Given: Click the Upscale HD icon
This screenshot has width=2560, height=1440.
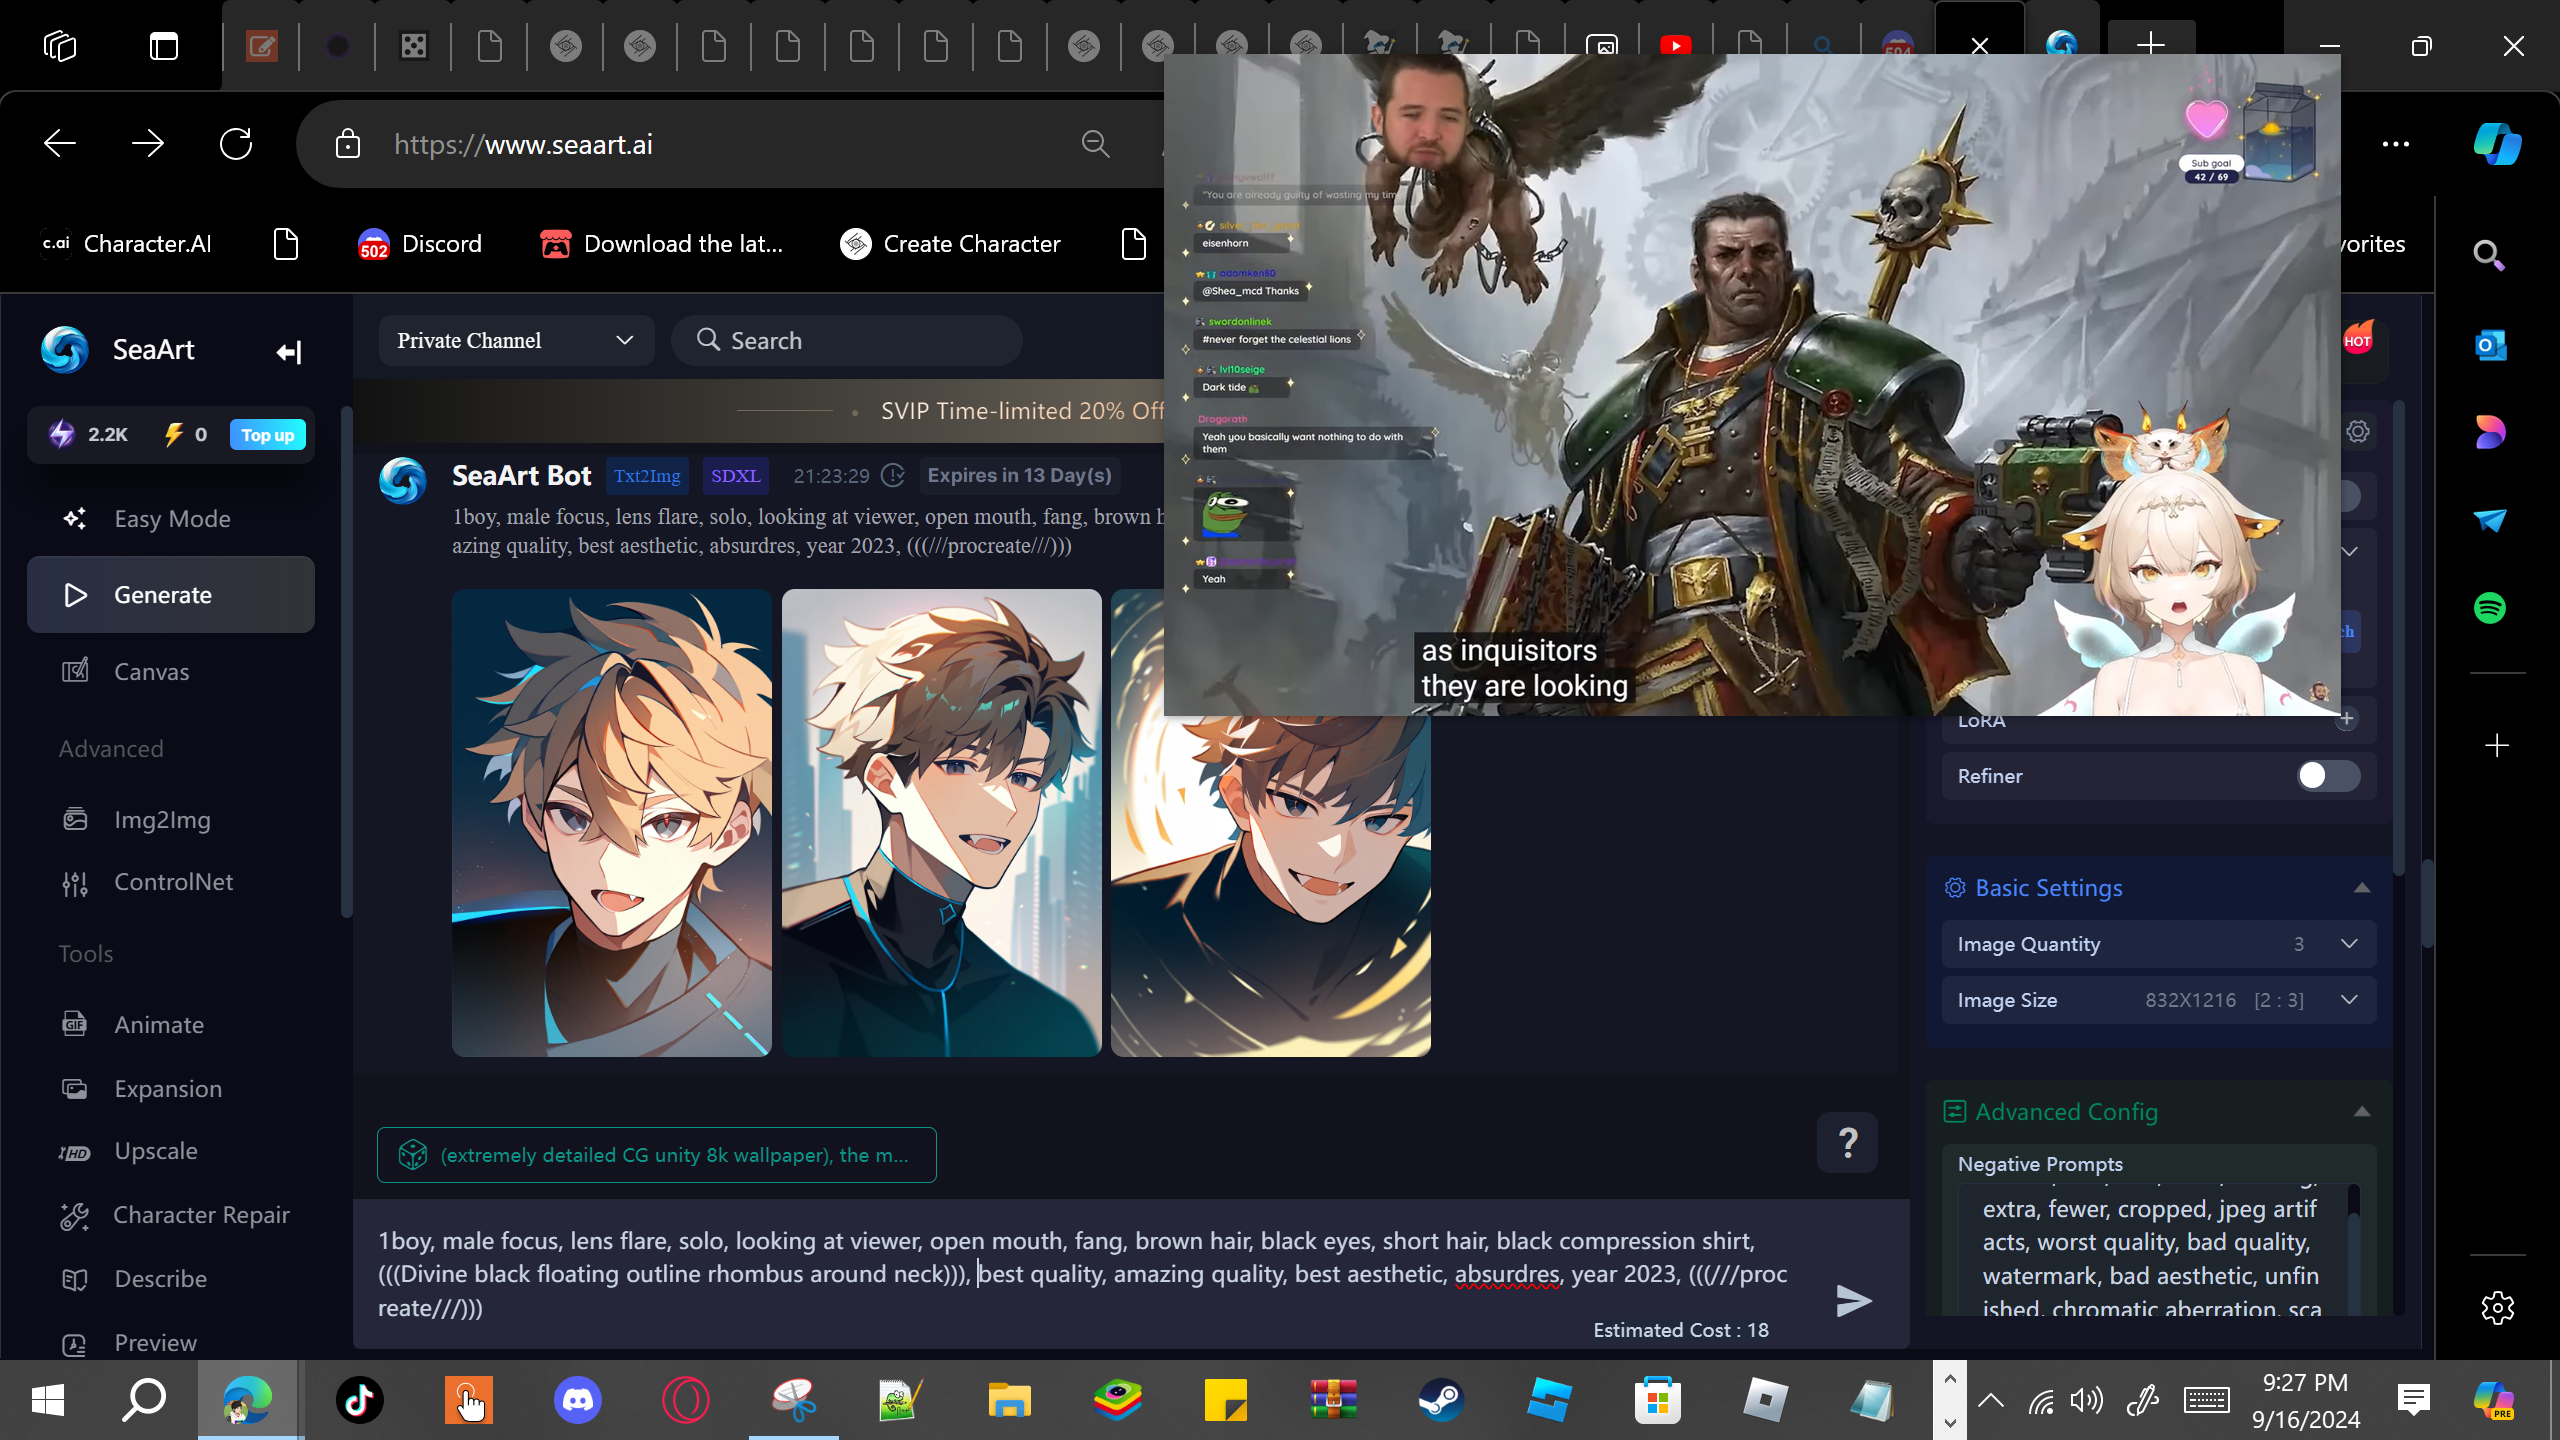Looking at the screenshot, I should pos(75,1152).
